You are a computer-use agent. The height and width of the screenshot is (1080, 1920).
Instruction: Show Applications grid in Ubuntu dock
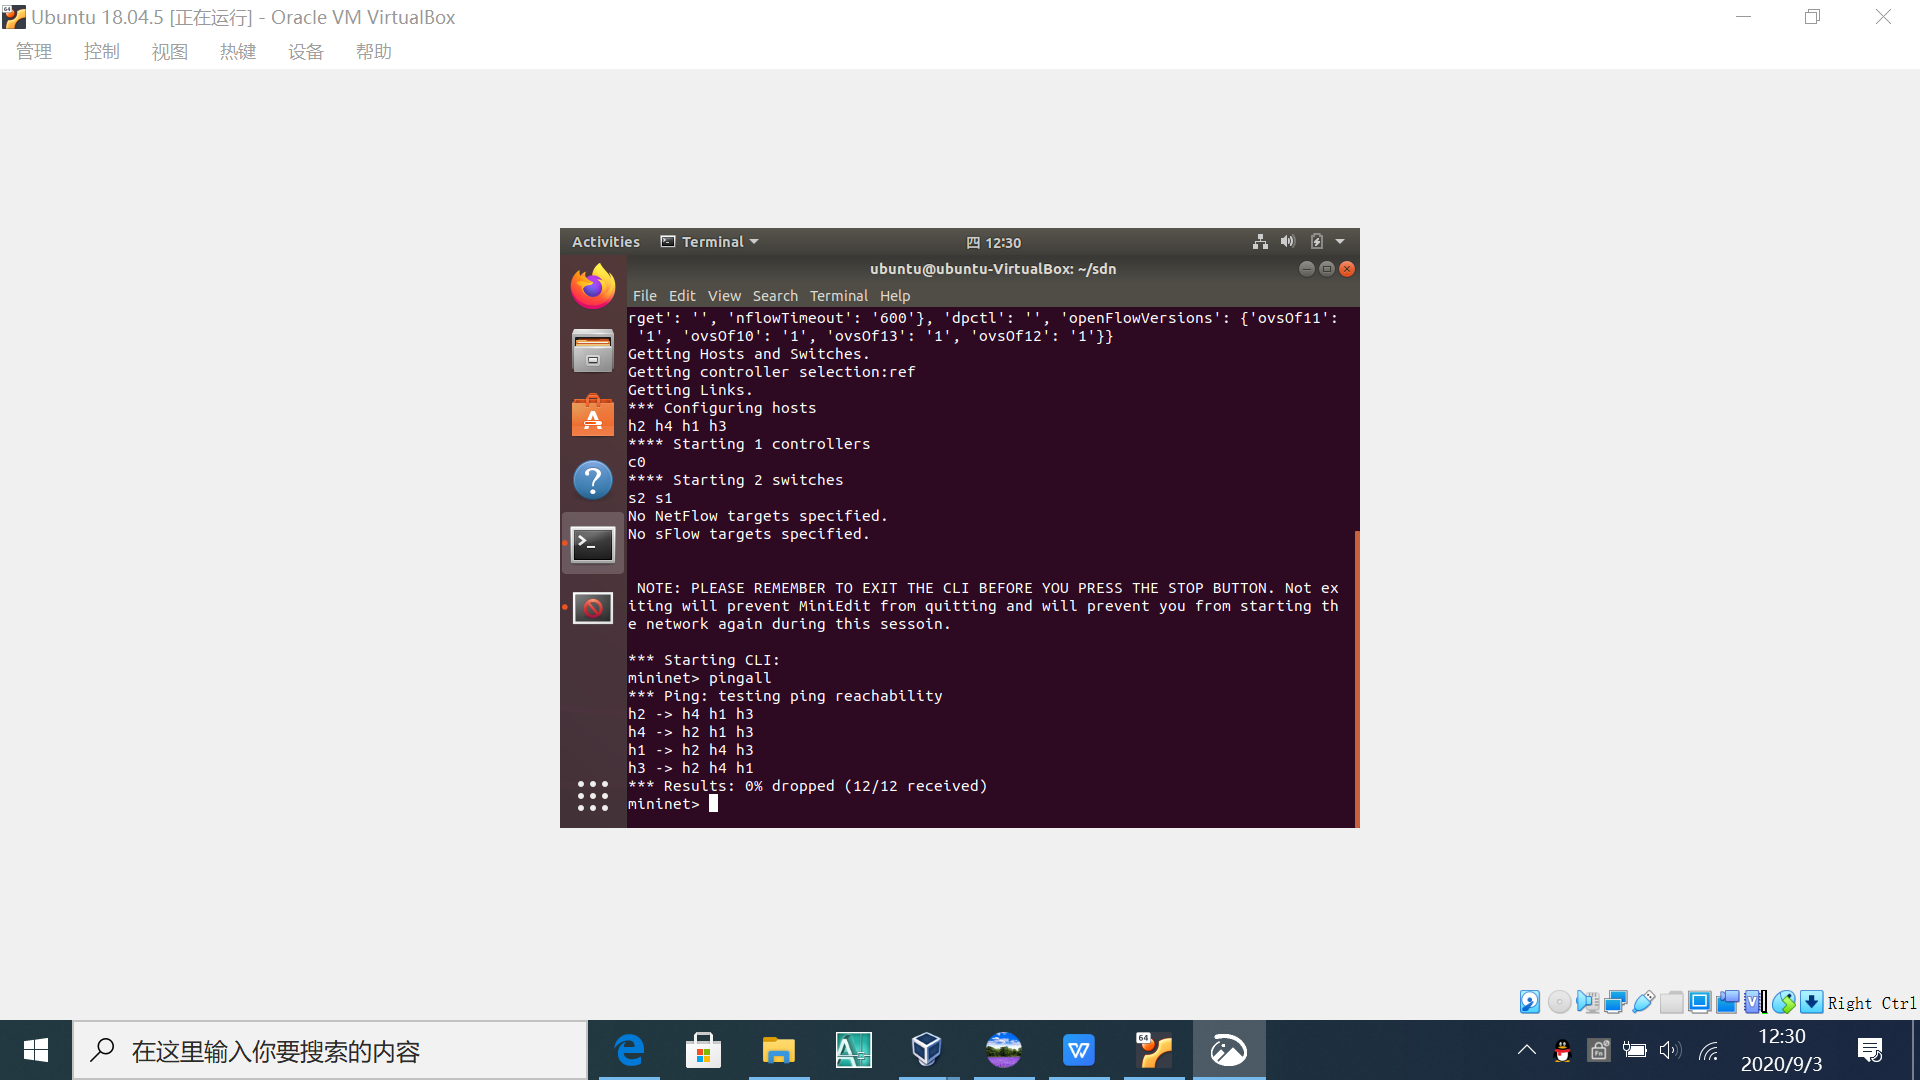pos(593,796)
